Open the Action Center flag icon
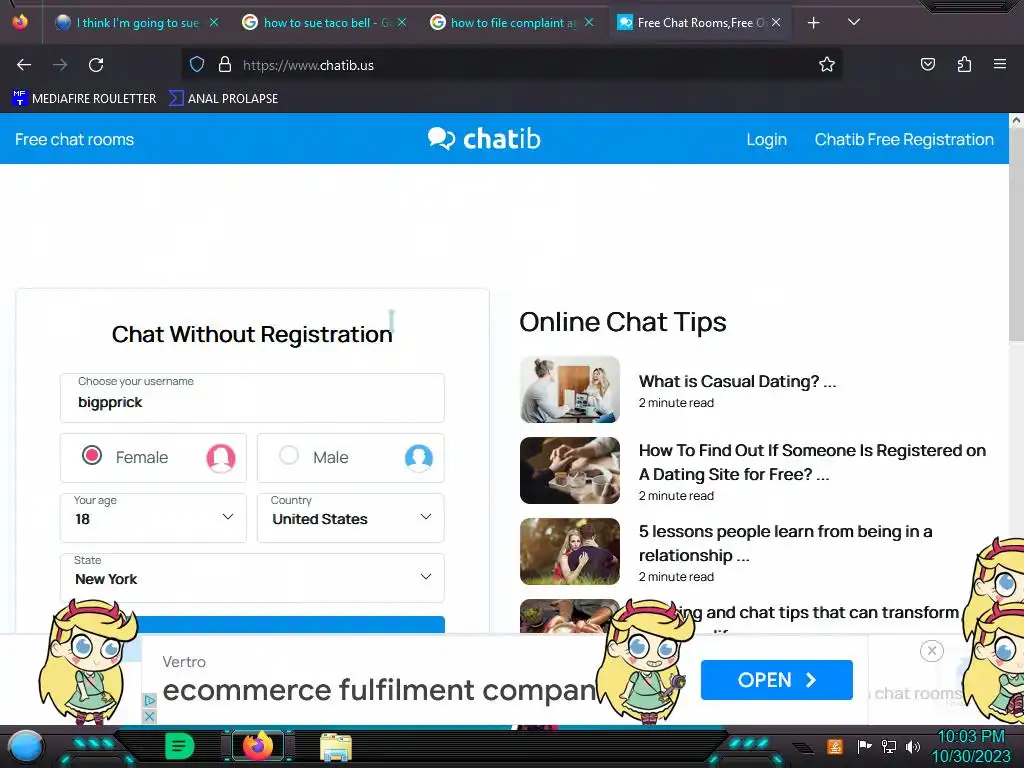The width and height of the screenshot is (1024, 768). [863, 746]
